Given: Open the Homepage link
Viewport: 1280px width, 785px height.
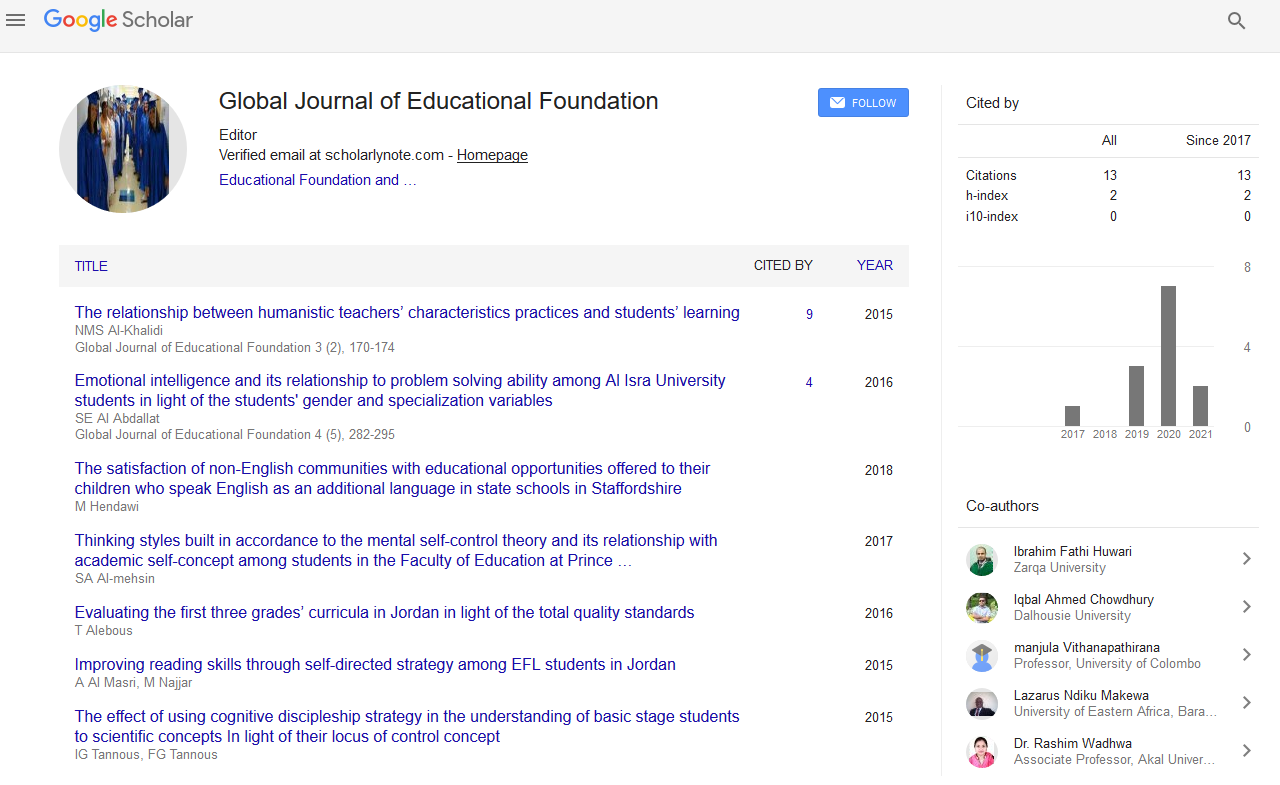Looking at the screenshot, I should tap(492, 155).
